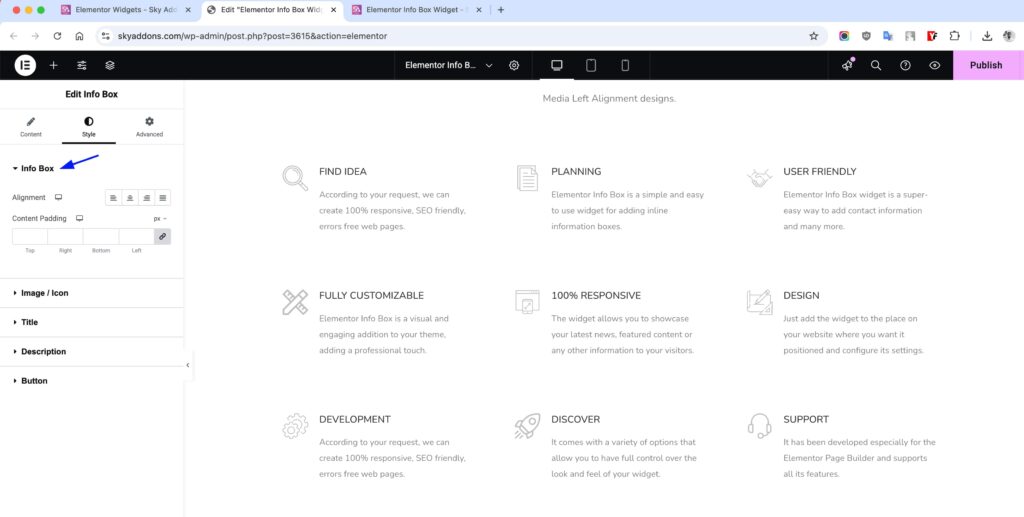This screenshot has height=517, width=1024.
Task: Preview changes with the eye icon
Action: (935, 65)
